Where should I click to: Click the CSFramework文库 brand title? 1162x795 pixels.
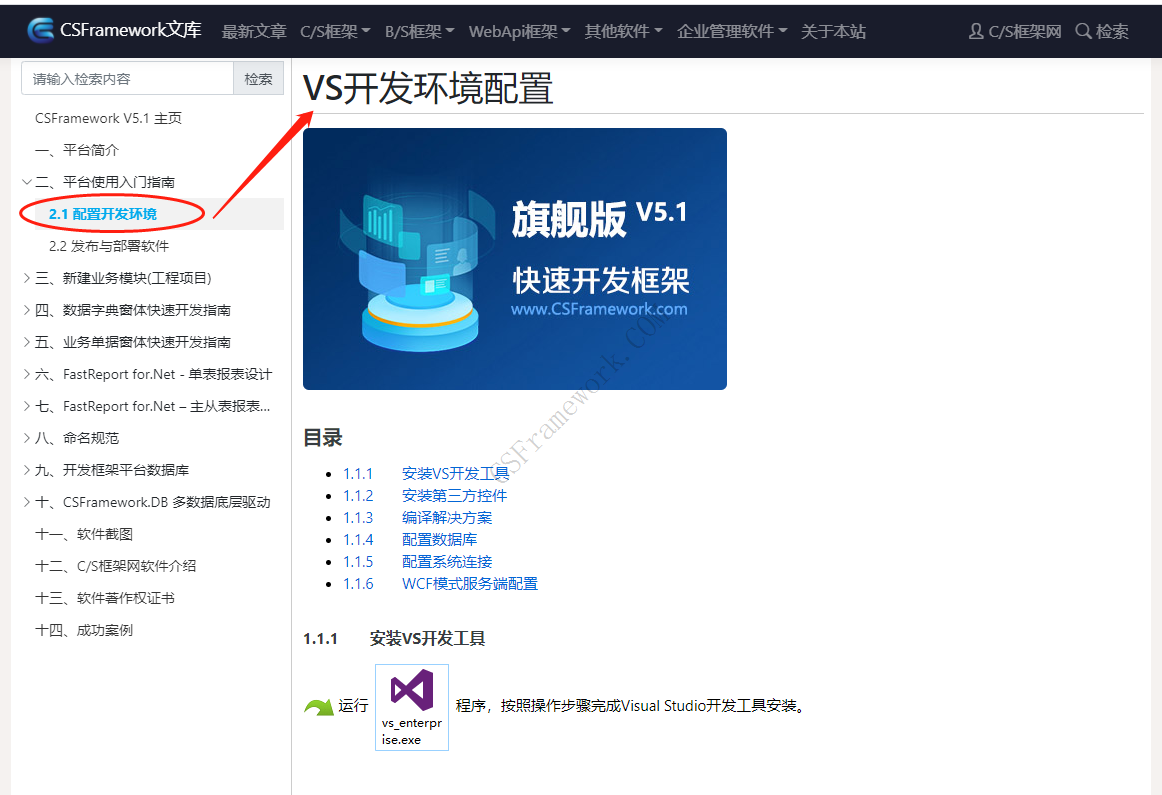(130, 30)
